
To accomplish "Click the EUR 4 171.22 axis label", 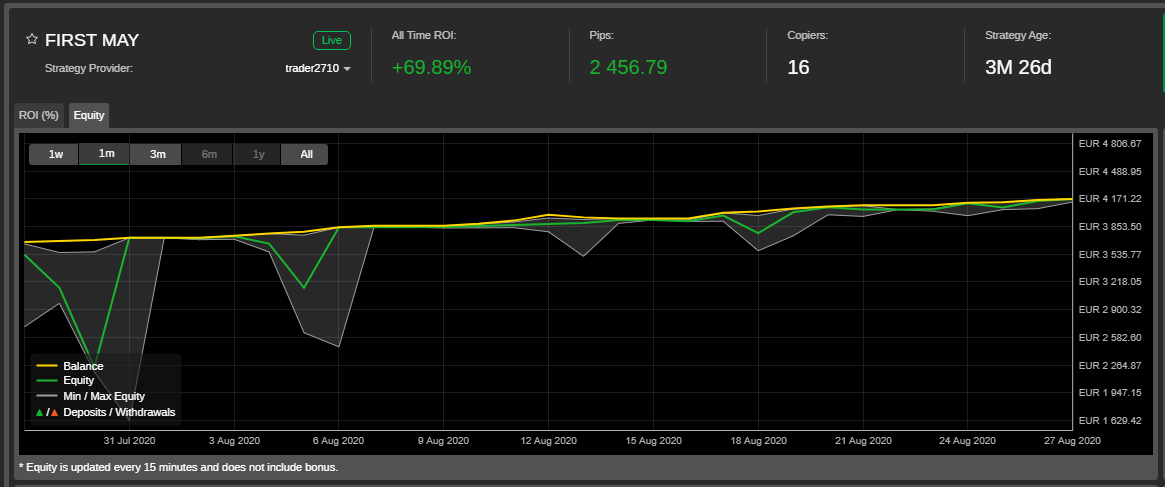I will point(1110,199).
